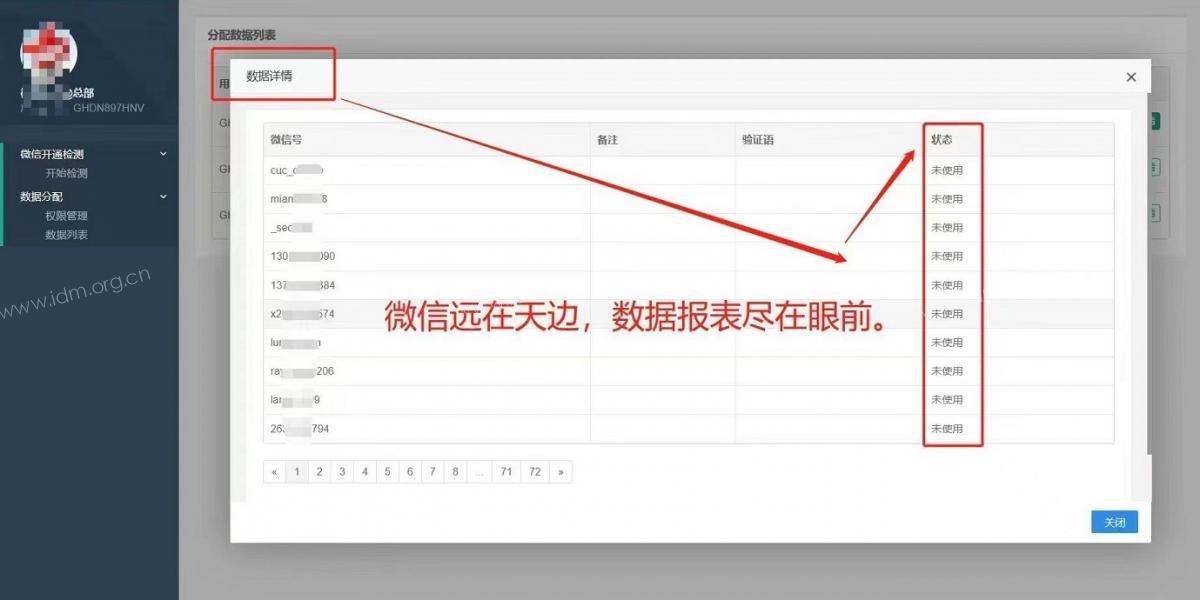Click the 备注 column header
This screenshot has width=1200, height=600.
coord(607,140)
